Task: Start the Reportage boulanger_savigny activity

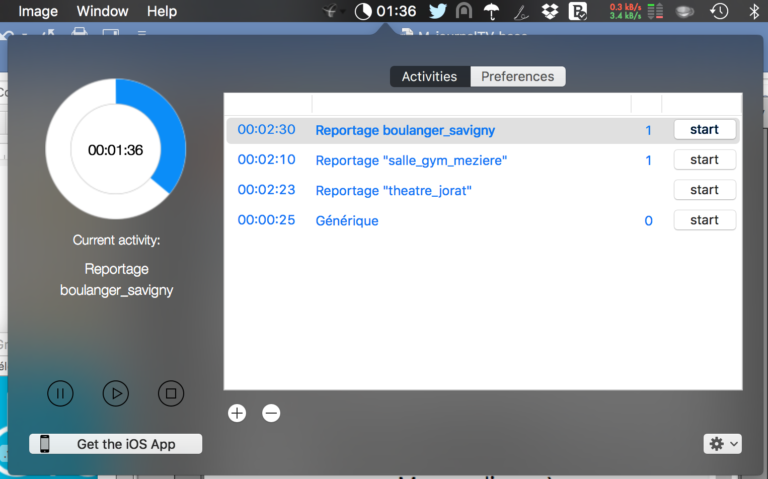Action: tap(704, 130)
